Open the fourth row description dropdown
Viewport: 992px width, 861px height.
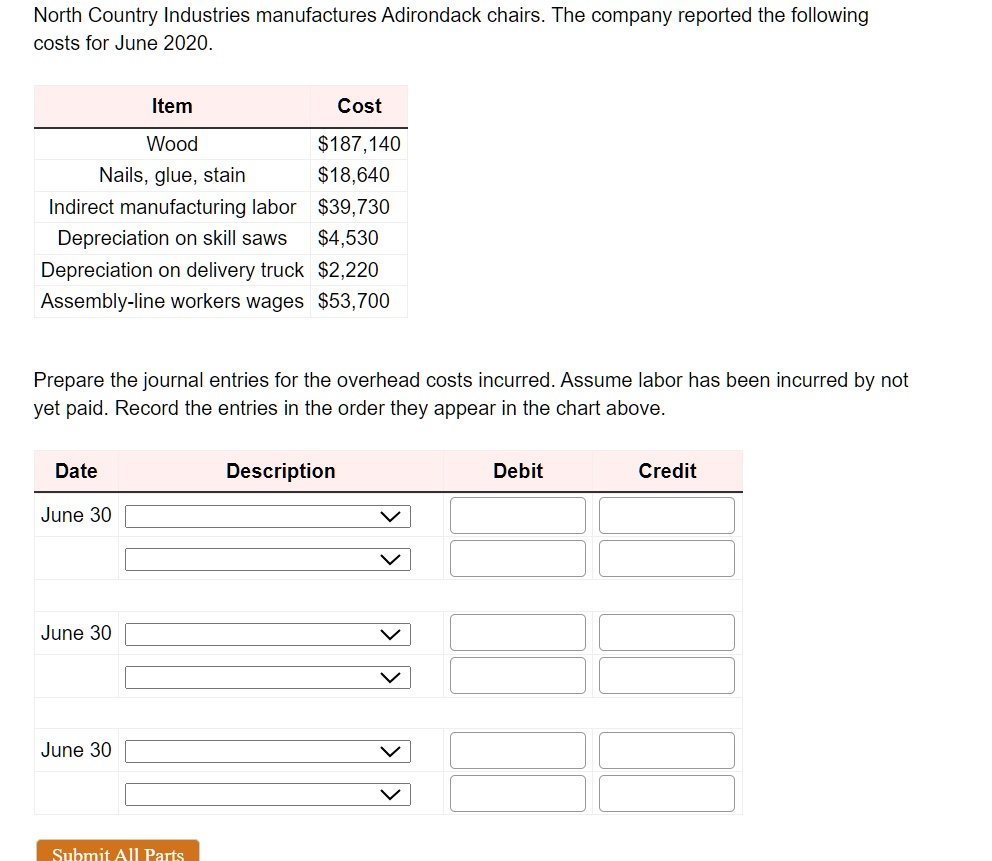coord(268,678)
